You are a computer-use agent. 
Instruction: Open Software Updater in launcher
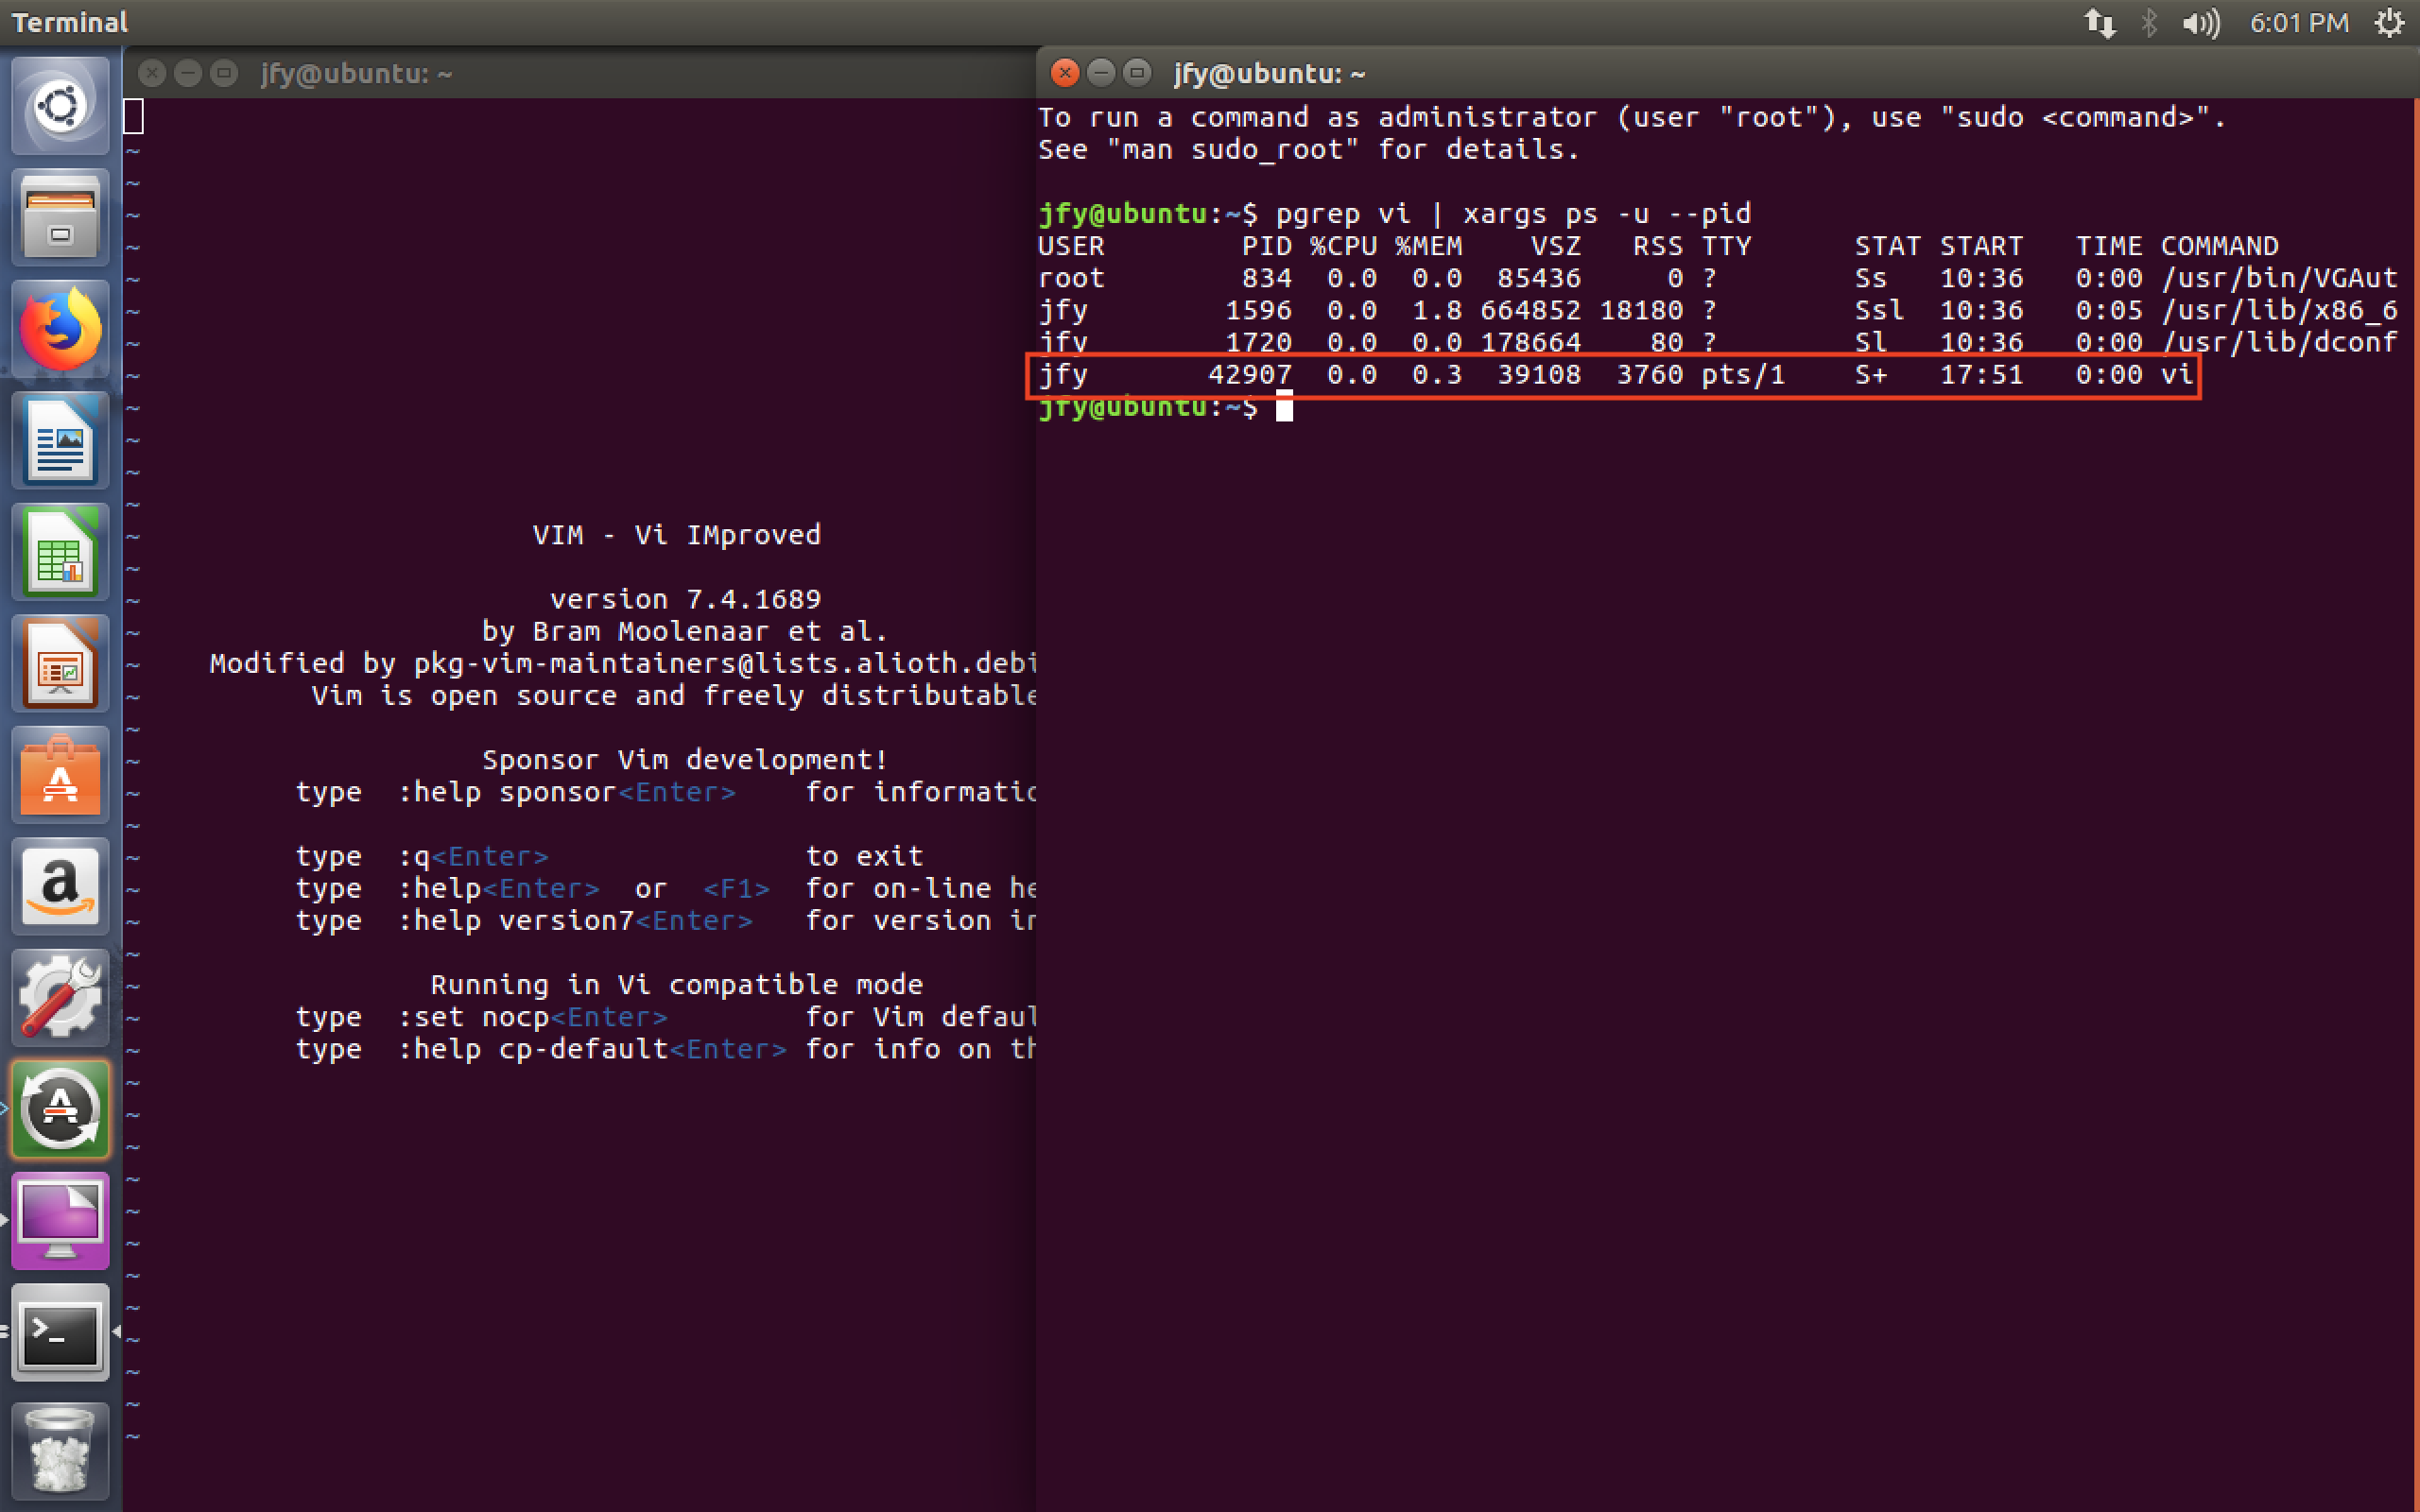pyautogui.click(x=60, y=1110)
